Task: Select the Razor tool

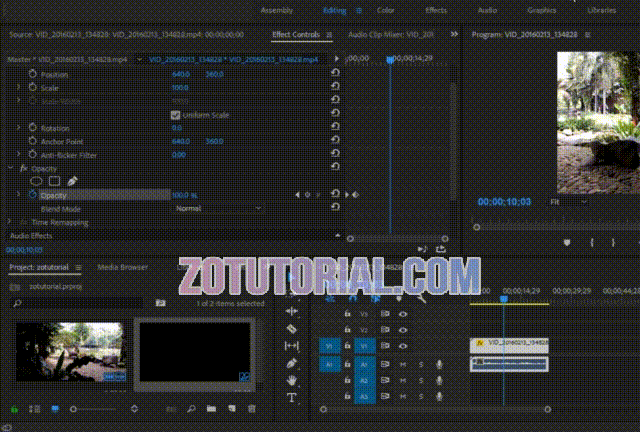Action: click(x=291, y=329)
